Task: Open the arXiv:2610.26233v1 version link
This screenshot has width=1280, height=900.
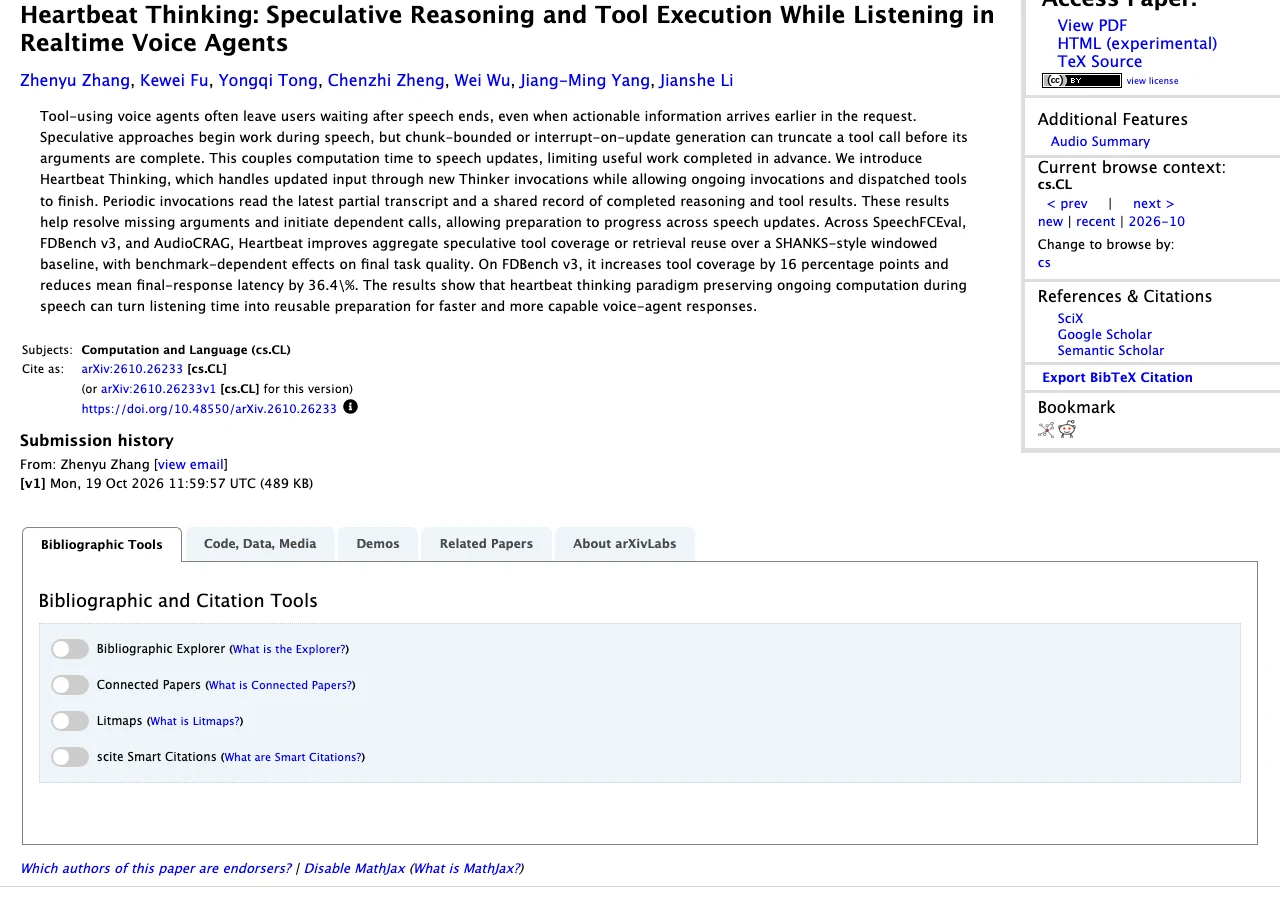Action: click(x=158, y=389)
